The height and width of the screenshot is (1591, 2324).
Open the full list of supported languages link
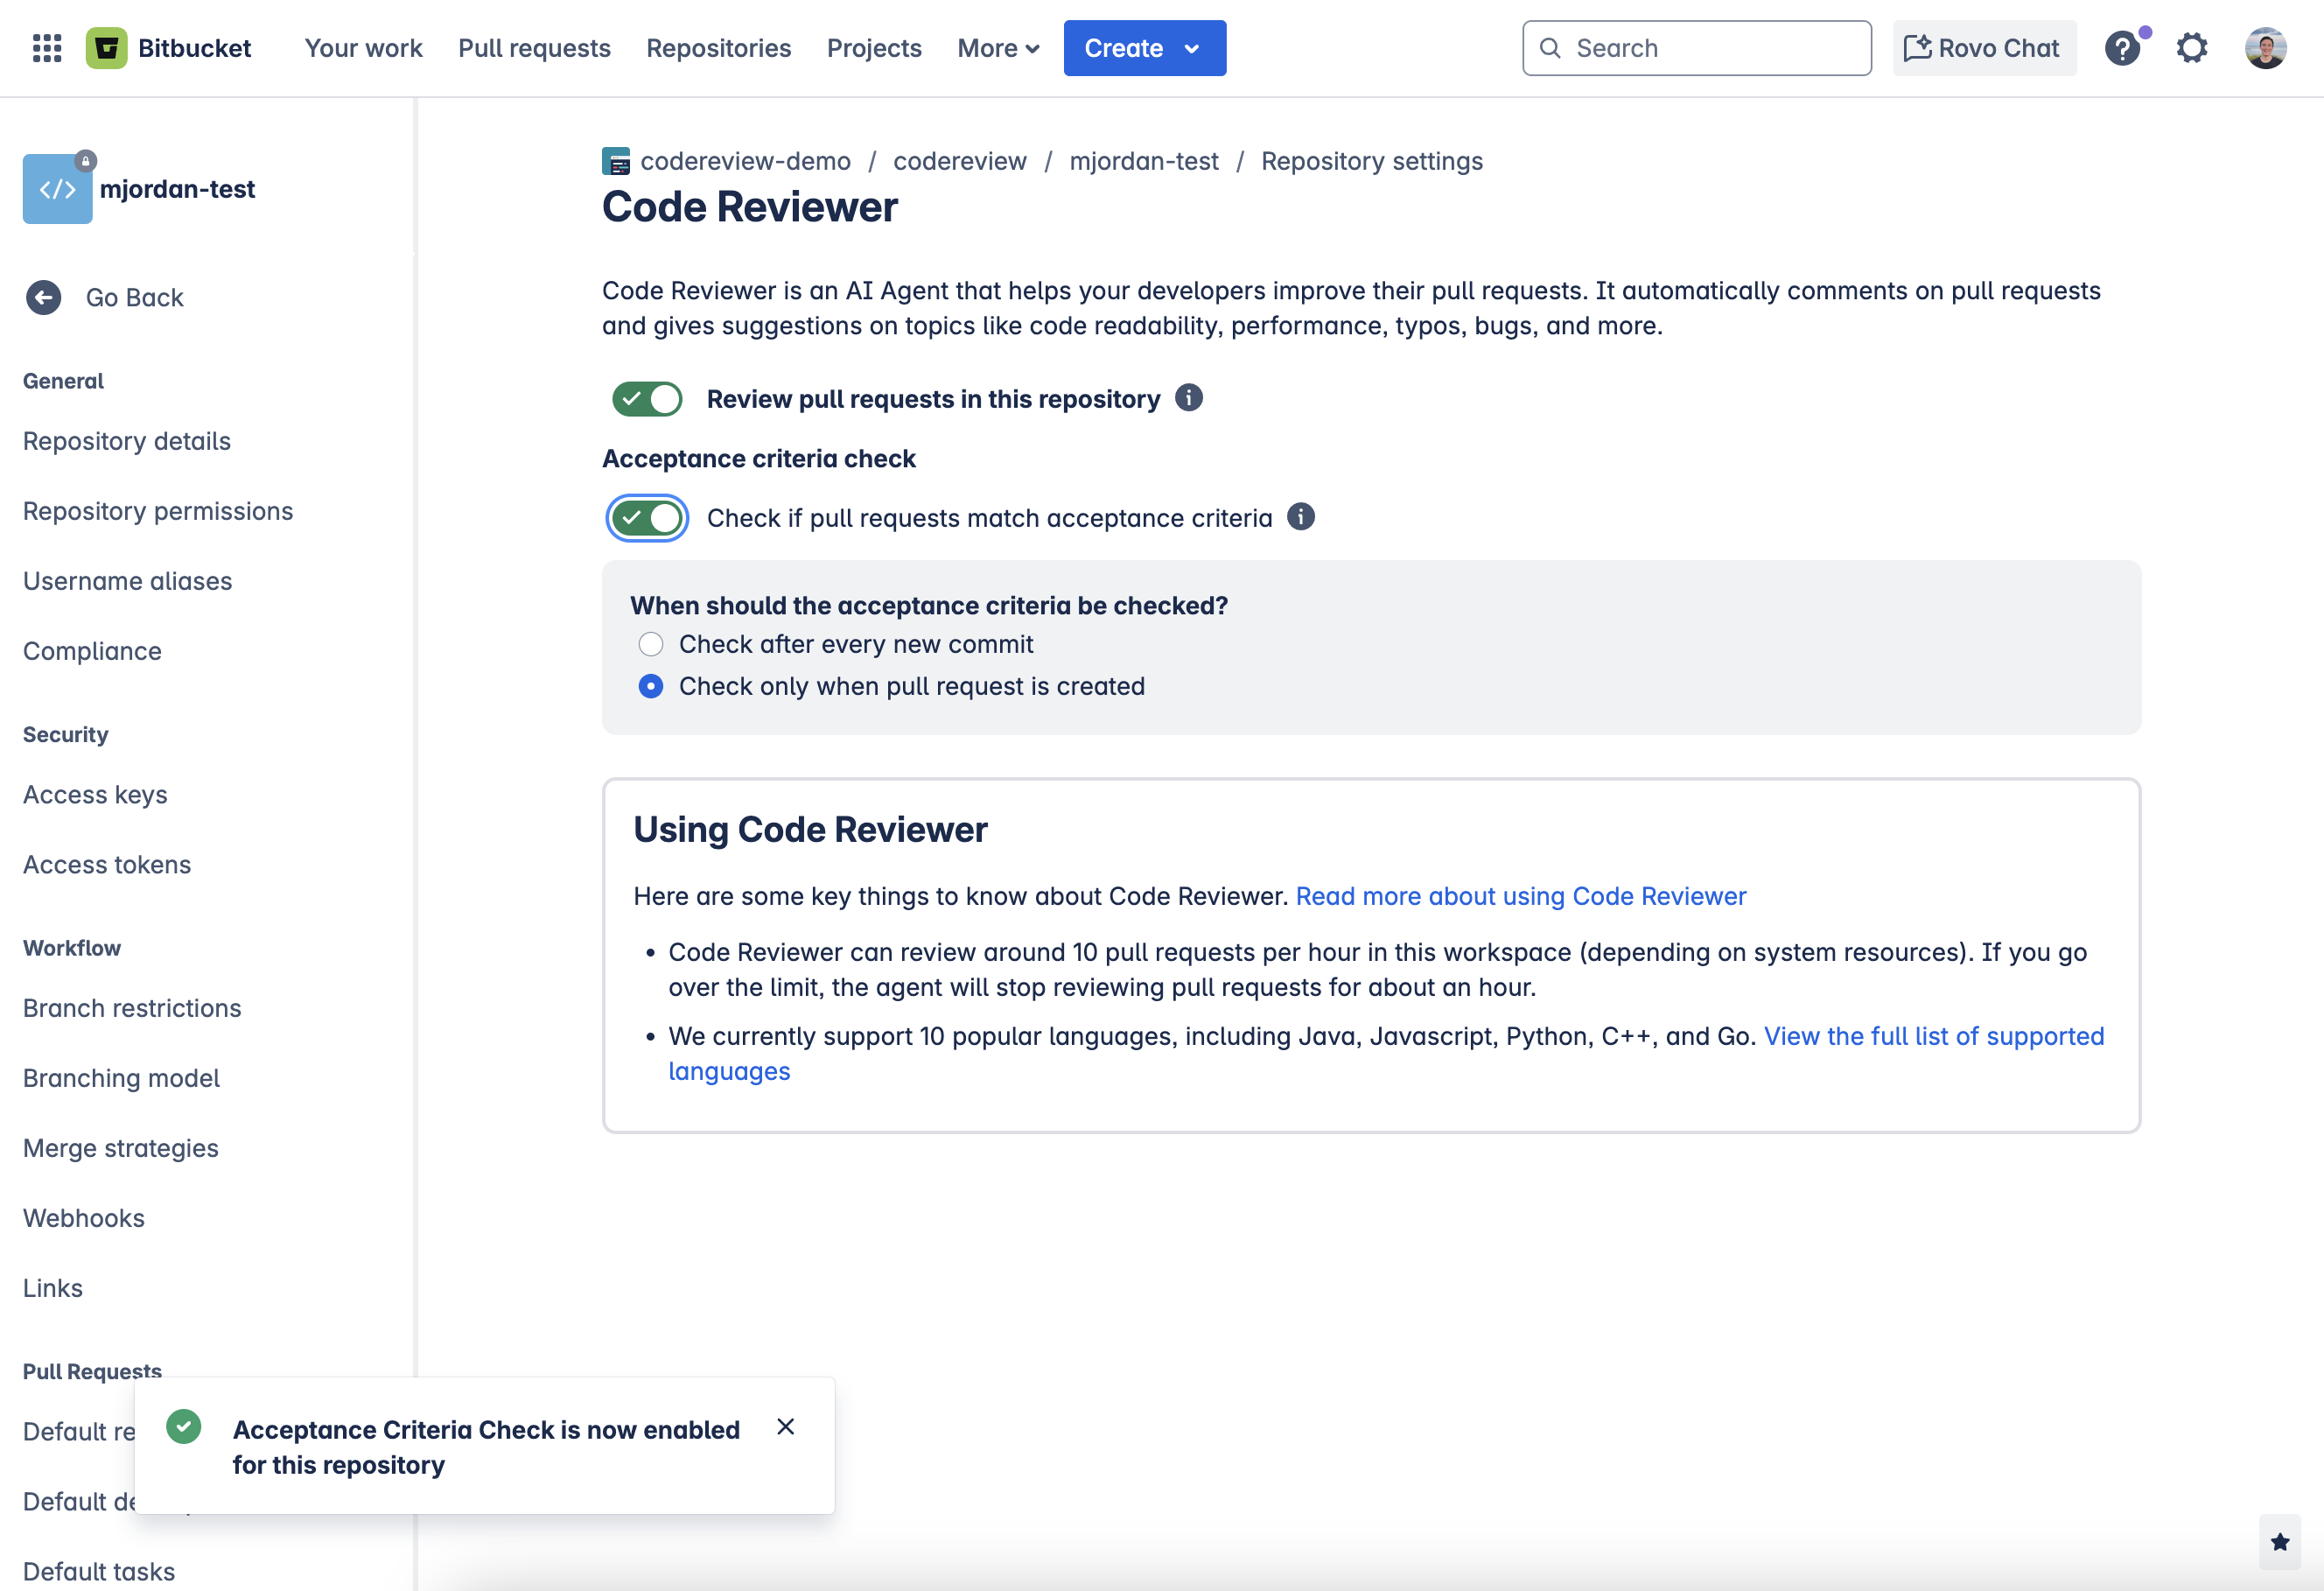1934,1037
